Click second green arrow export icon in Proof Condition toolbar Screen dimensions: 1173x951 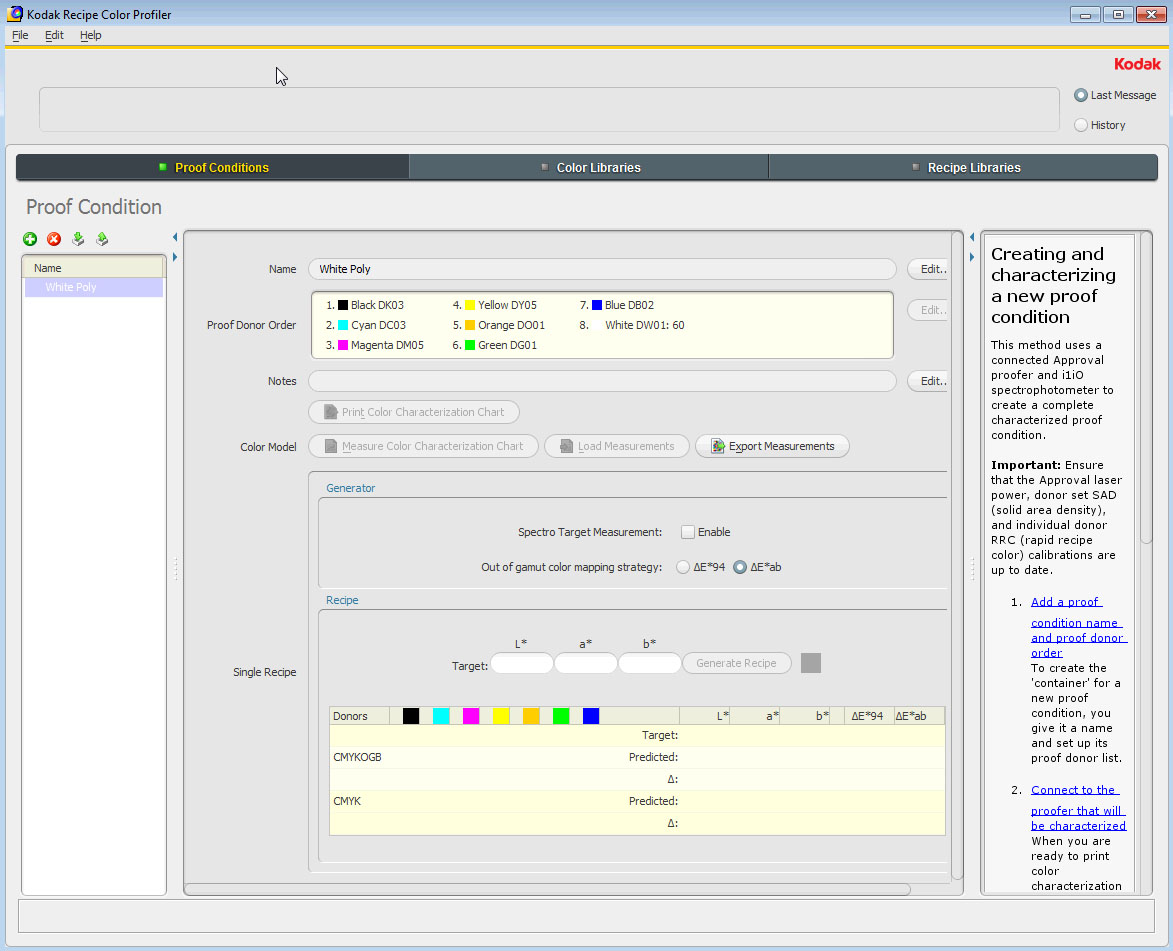[102, 239]
